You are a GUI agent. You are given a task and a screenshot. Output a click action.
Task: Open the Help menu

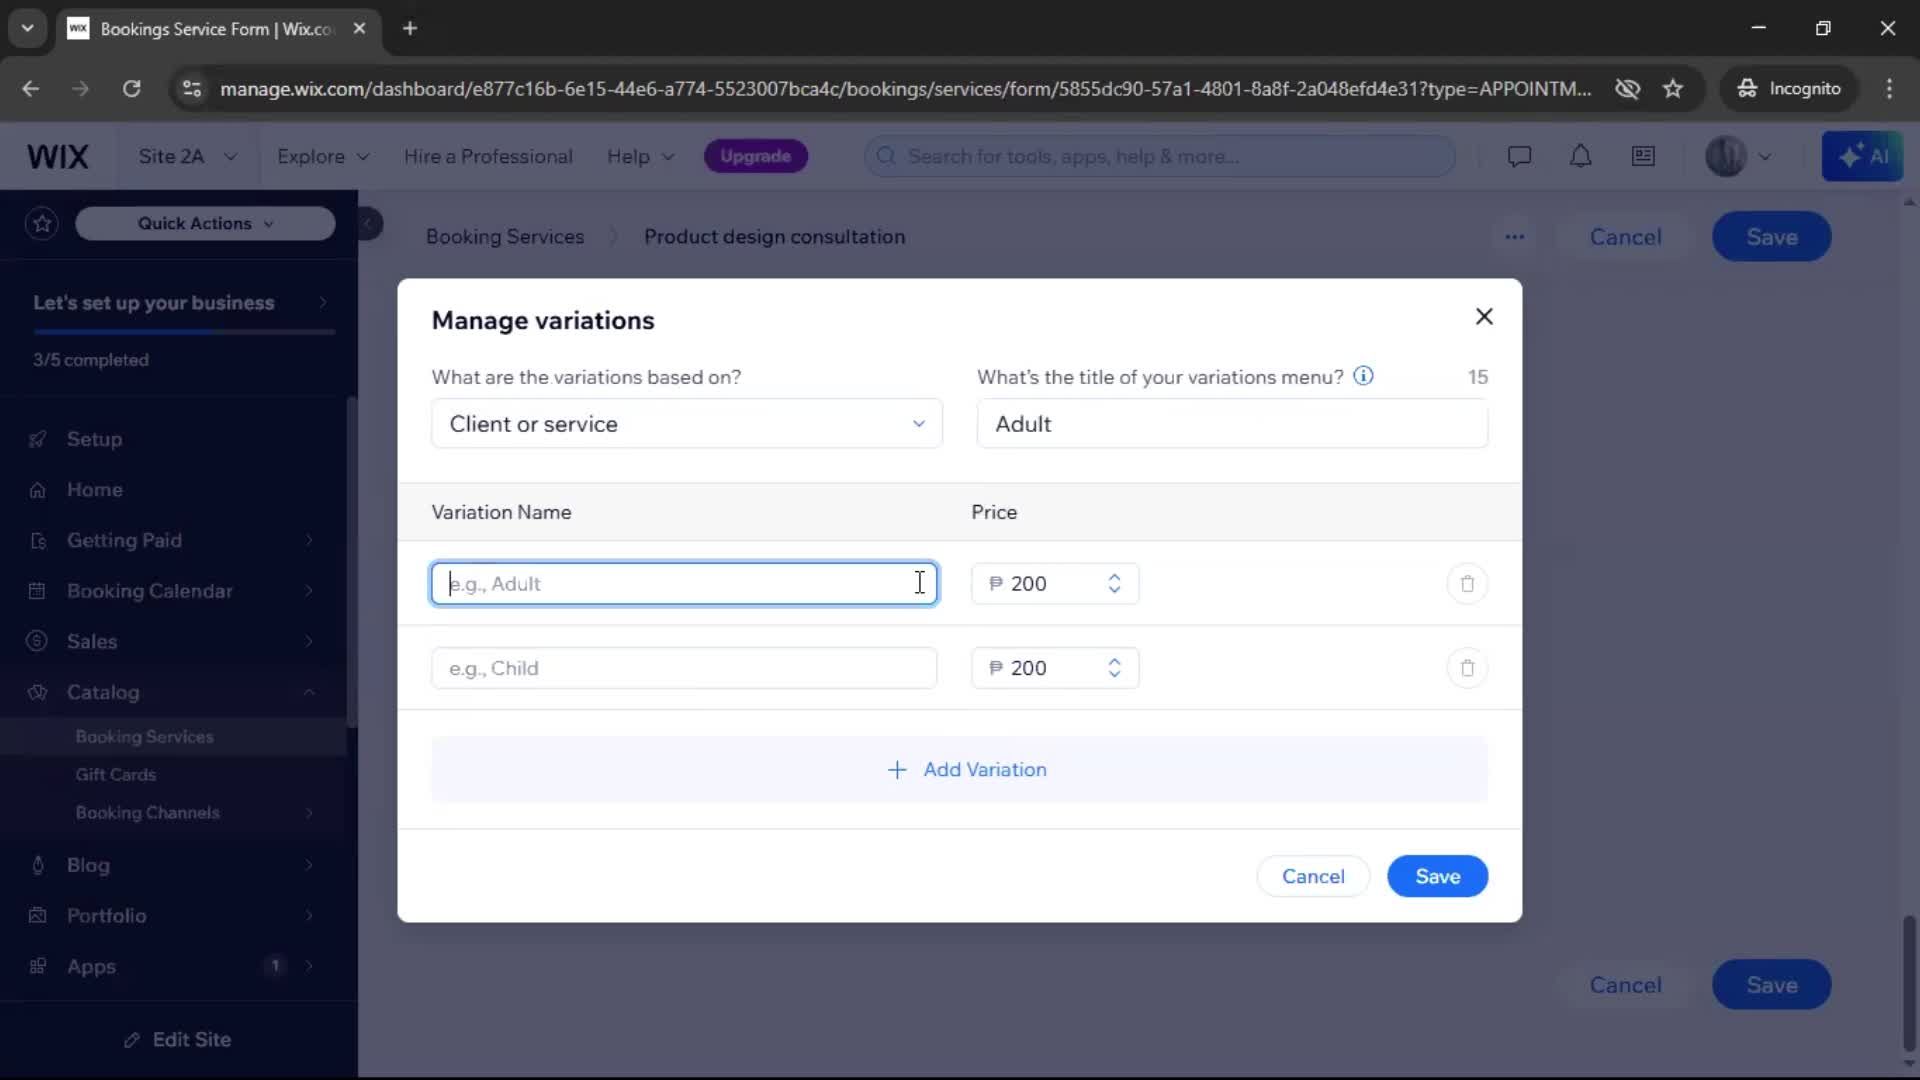point(640,157)
